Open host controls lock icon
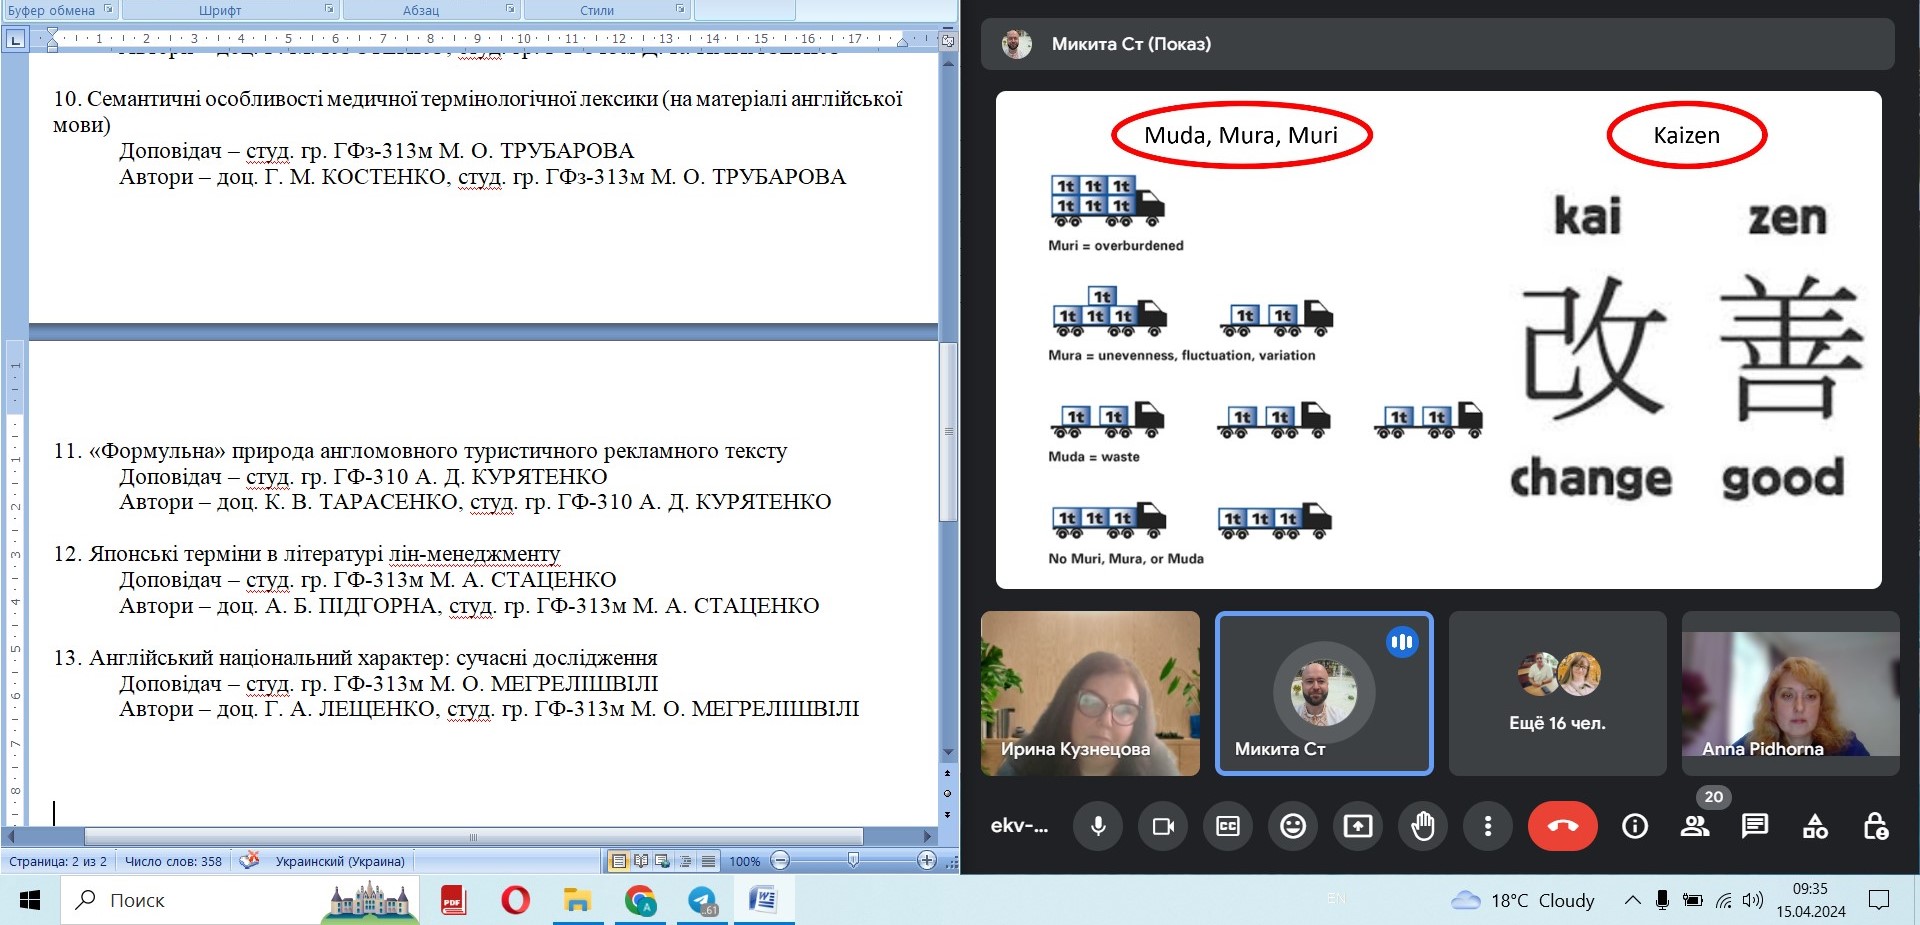1920x925 pixels. (x=1876, y=826)
